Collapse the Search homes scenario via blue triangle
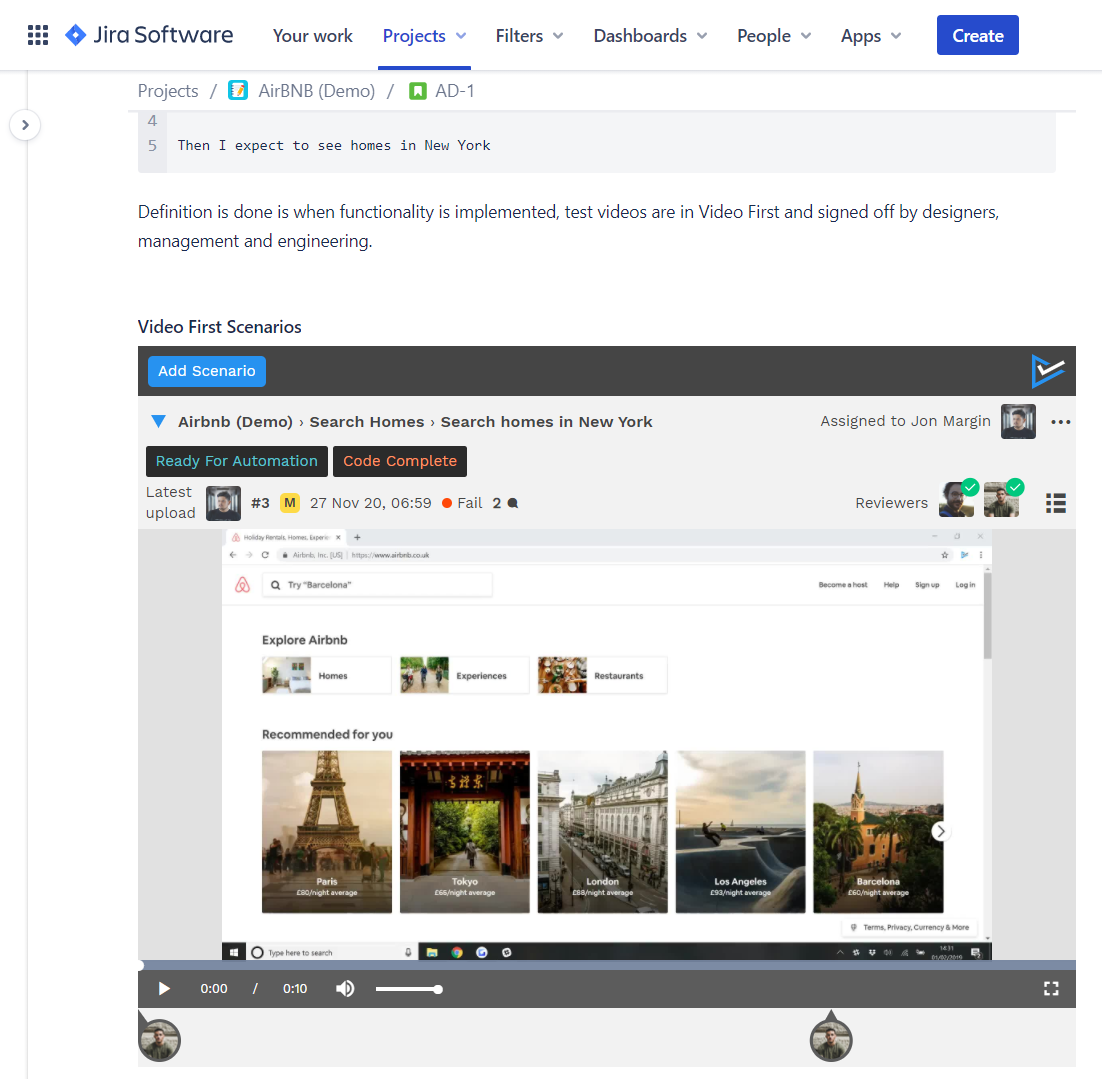The width and height of the screenshot is (1102, 1079). click(x=158, y=421)
